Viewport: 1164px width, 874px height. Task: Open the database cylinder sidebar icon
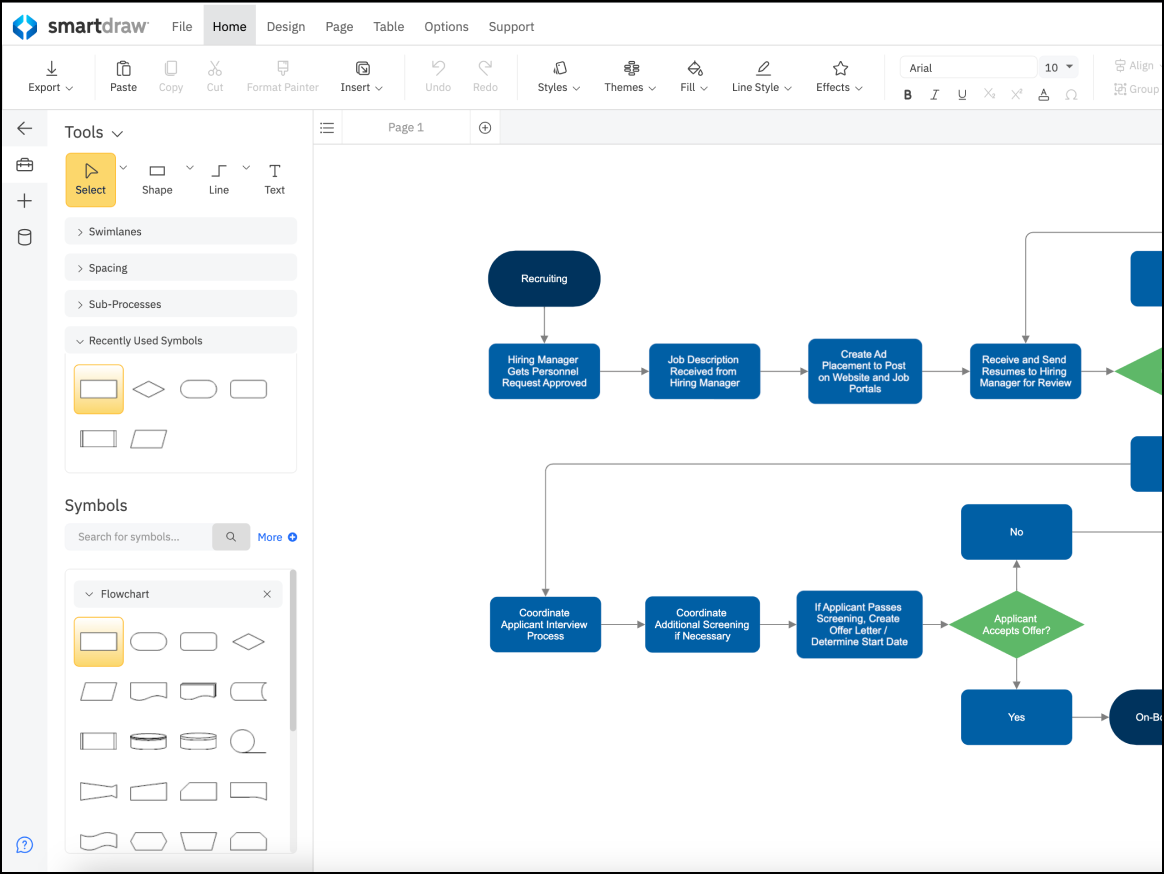(24, 237)
